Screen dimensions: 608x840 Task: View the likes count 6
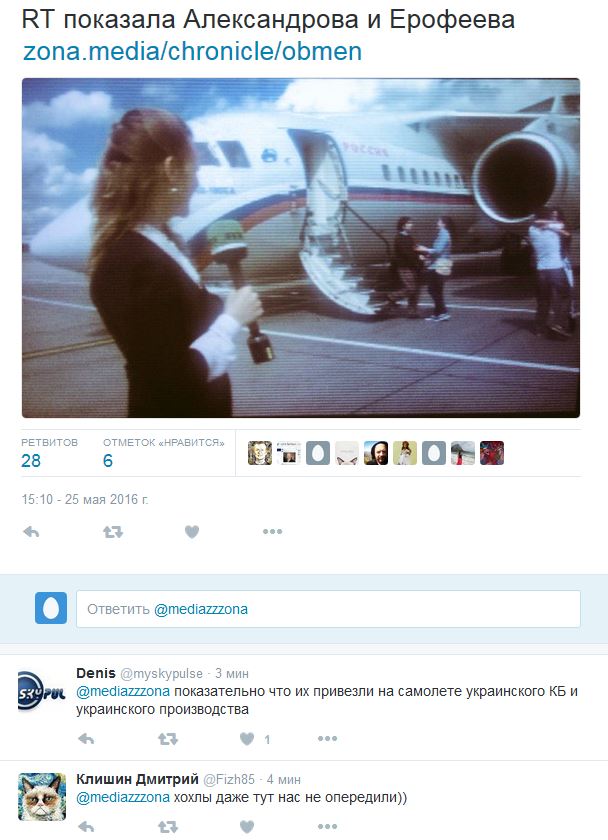pyautogui.click(x=108, y=461)
